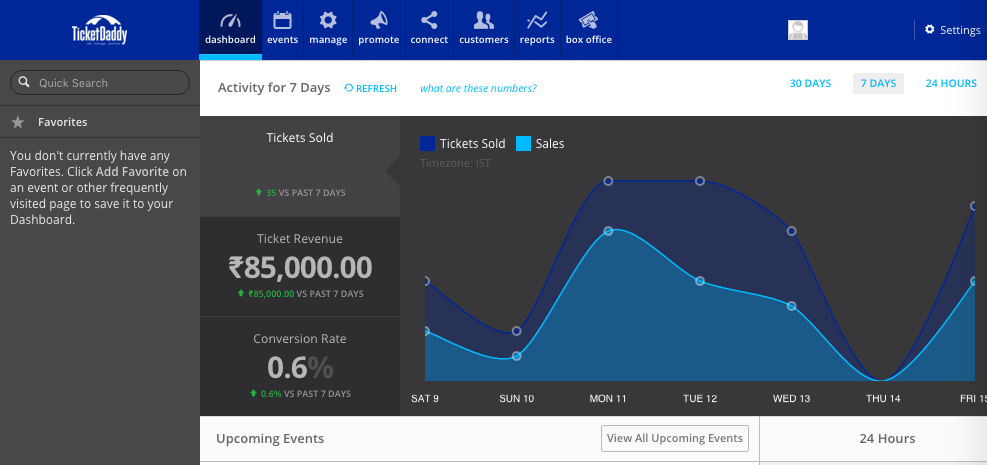Viewport: 987px width, 465px height.
Task: Open the manage gear icon
Action: [x=328, y=20]
